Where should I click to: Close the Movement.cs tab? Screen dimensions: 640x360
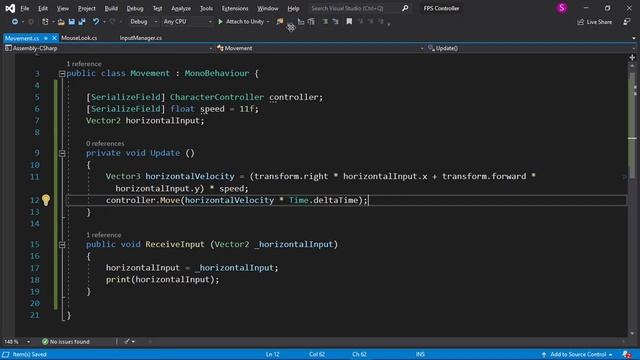pyautogui.click(x=54, y=38)
